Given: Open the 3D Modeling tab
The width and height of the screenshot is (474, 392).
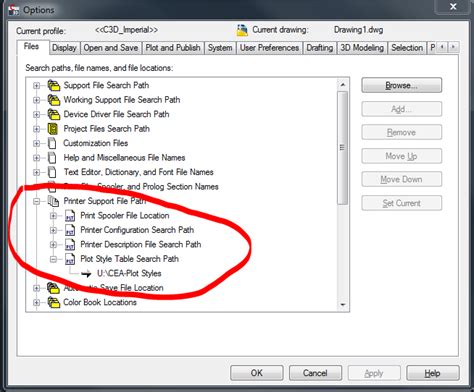Looking at the screenshot, I should (362, 48).
